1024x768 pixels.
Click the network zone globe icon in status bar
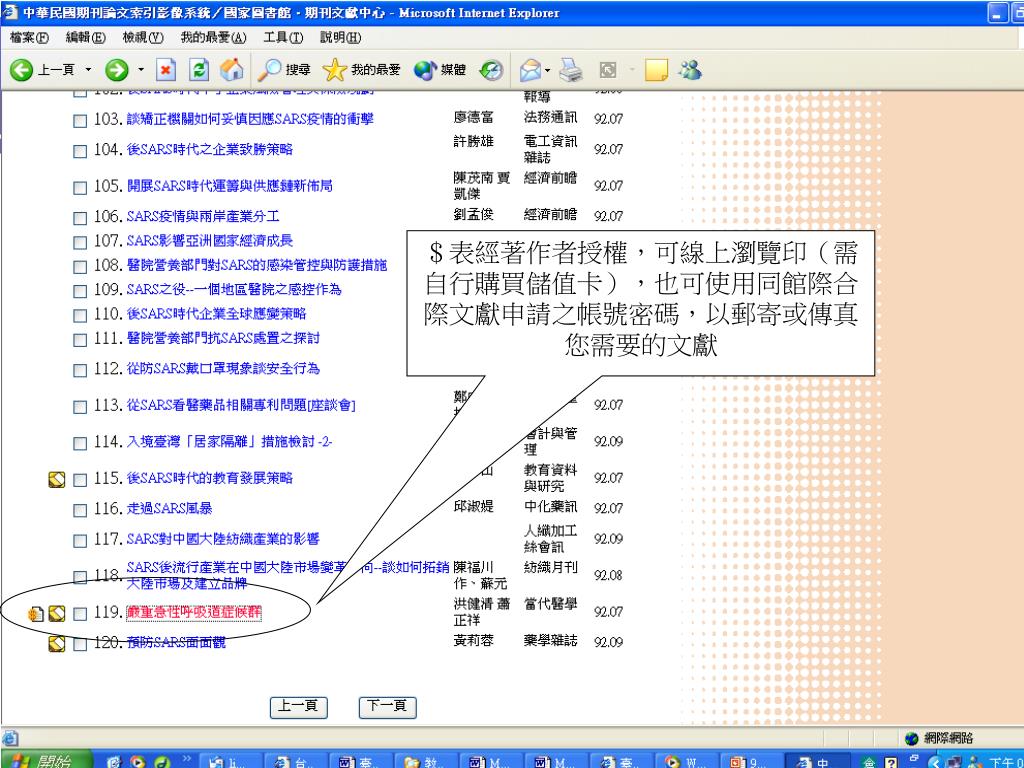point(912,738)
